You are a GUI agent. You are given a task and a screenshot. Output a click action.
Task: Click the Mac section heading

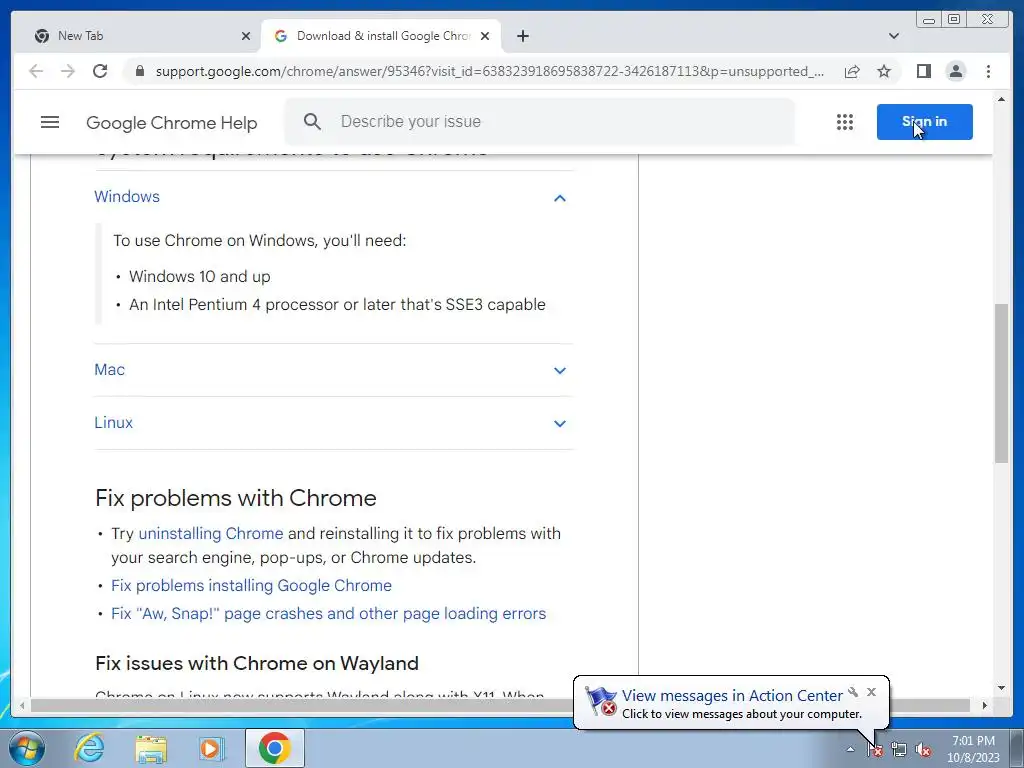[109, 370]
